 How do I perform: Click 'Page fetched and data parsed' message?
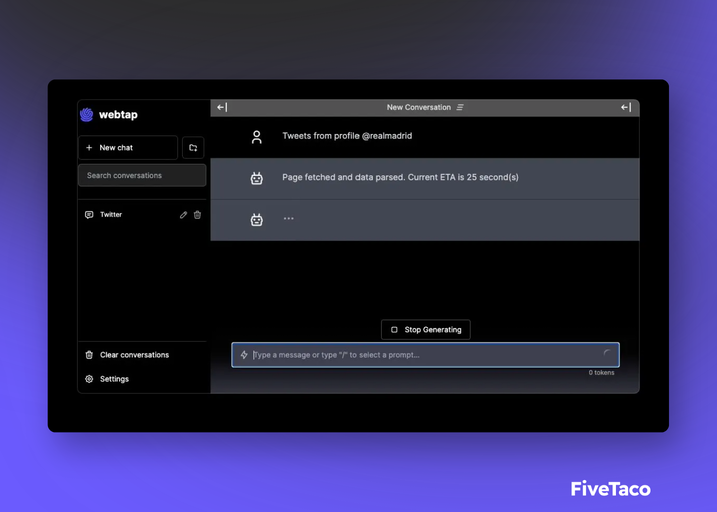click(400, 177)
